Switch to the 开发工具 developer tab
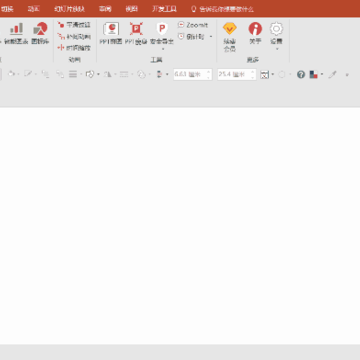The width and height of the screenshot is (360, 360). click(164, 9)
